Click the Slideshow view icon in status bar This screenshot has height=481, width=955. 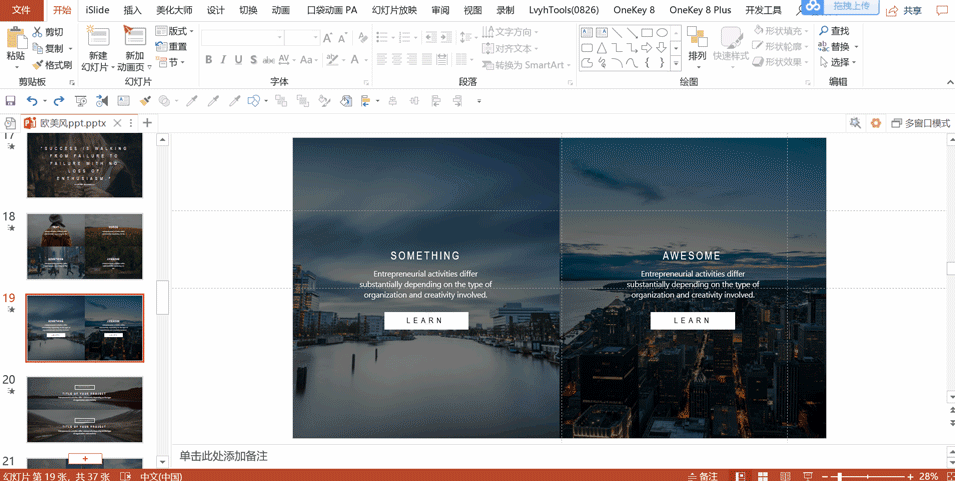point(808,476)
